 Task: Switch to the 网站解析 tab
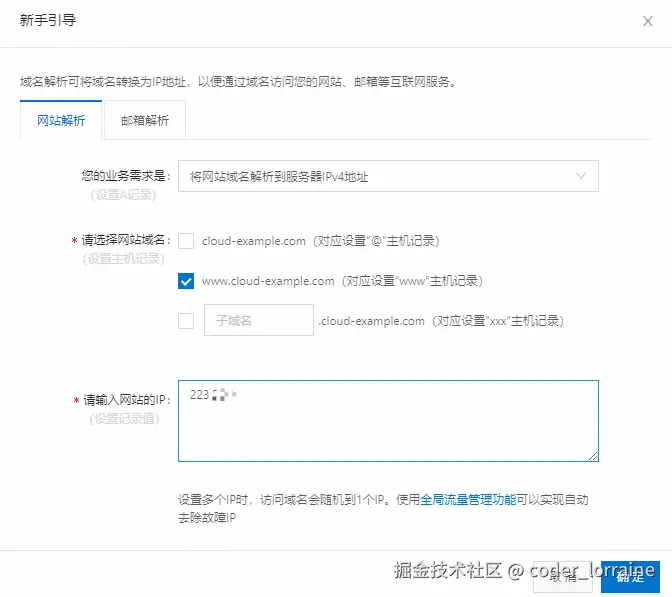coord(61,120)
